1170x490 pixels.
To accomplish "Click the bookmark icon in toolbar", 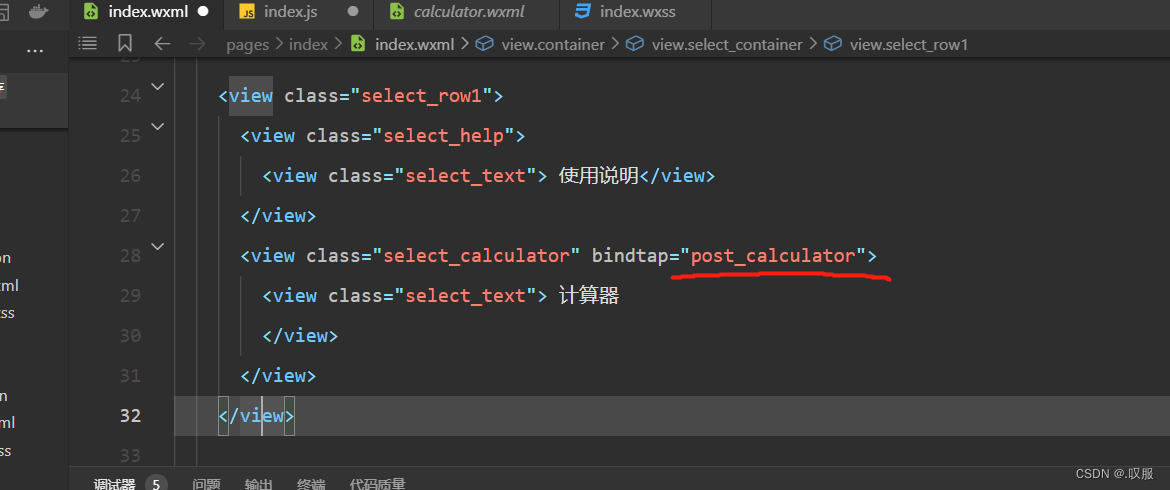I will pyautogui.click(x=125, y=43).
